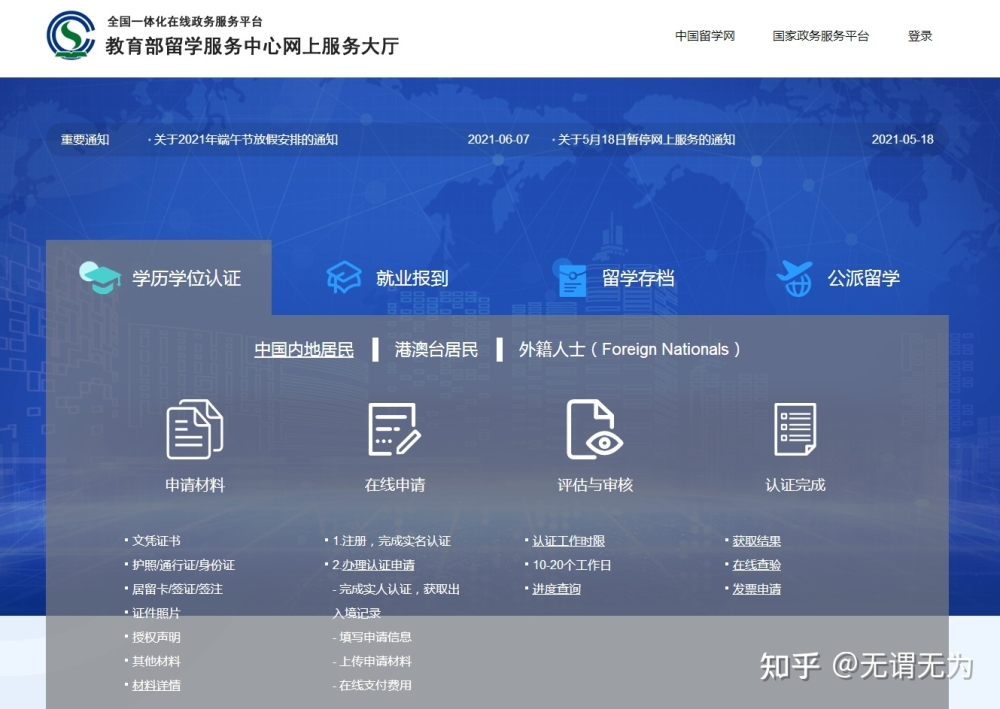The width and height of the screenshot is (1000, 709).
Task: Open the 就业报到 tab
Action: pyautogui.click(x=387, y=278)
